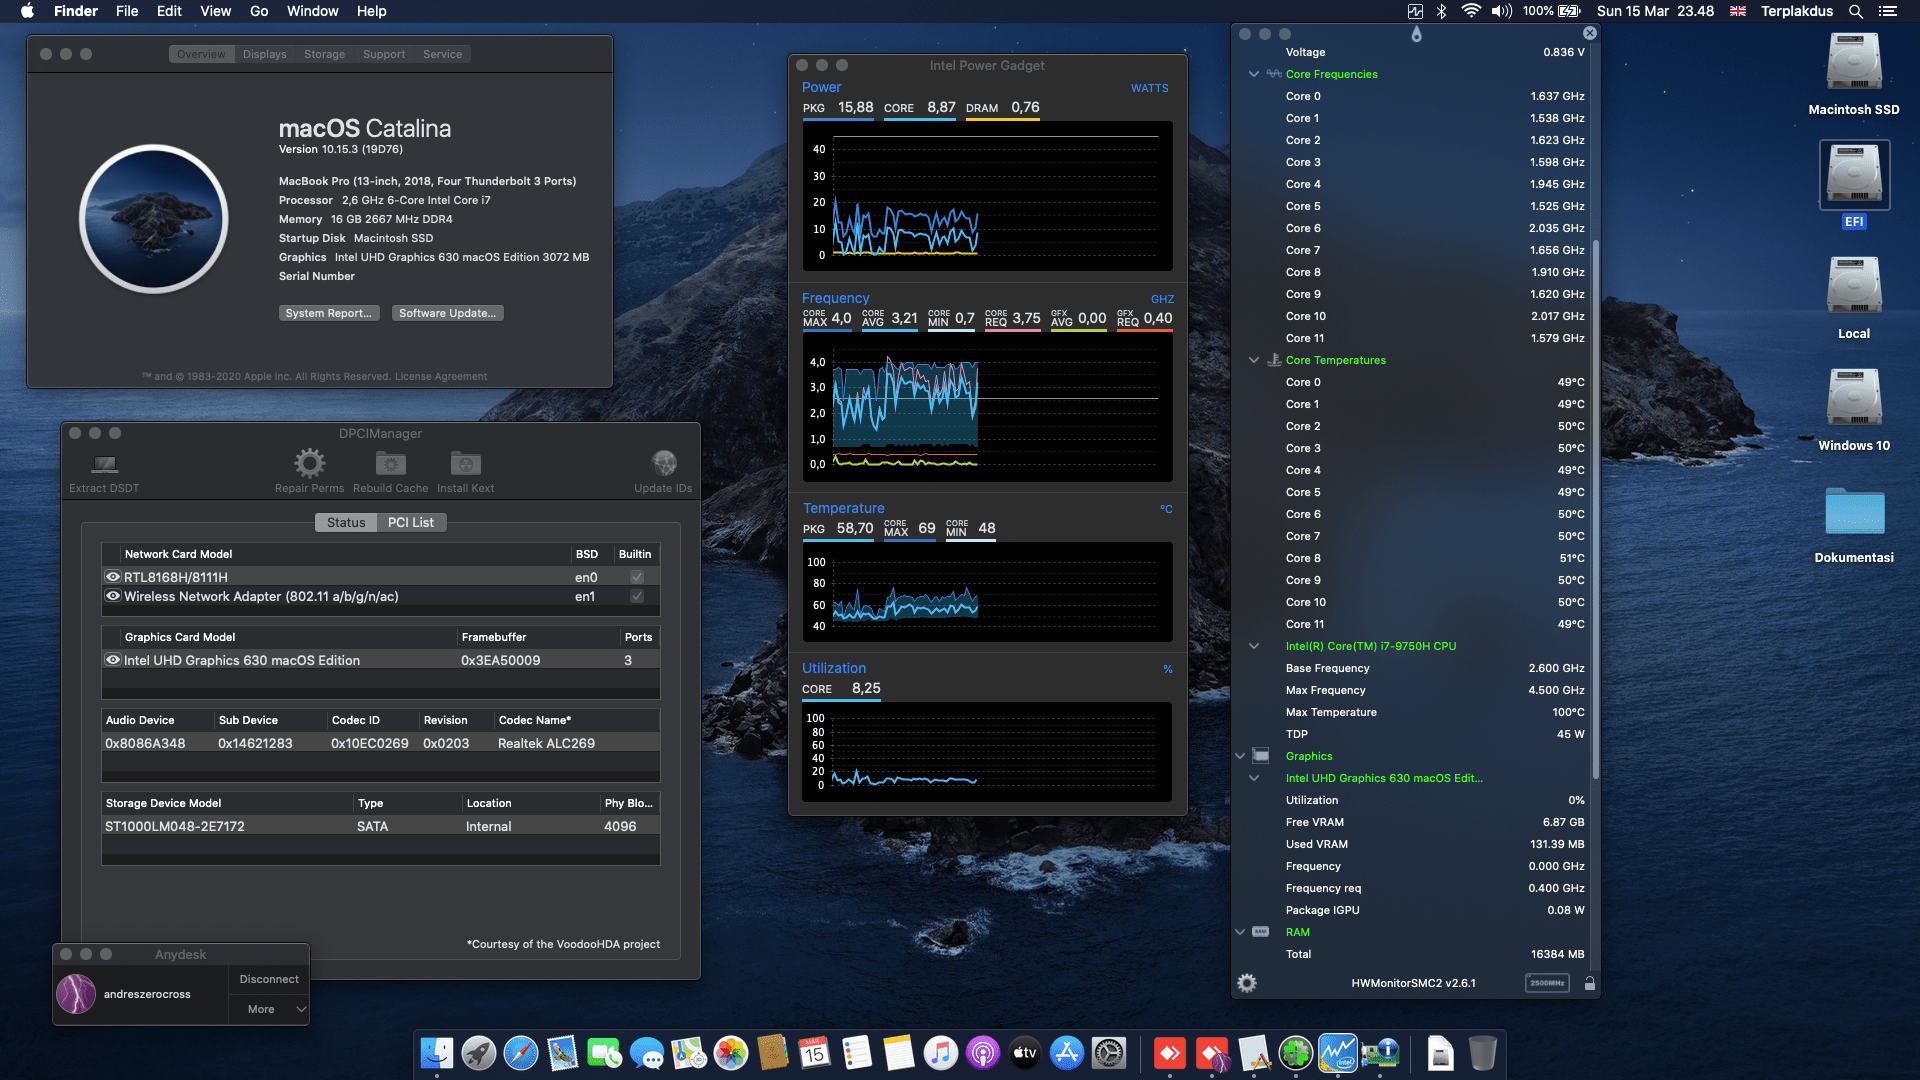Open Notification Center icon in menu bar
The image size is (1920, 1080).
point(1888,11)
